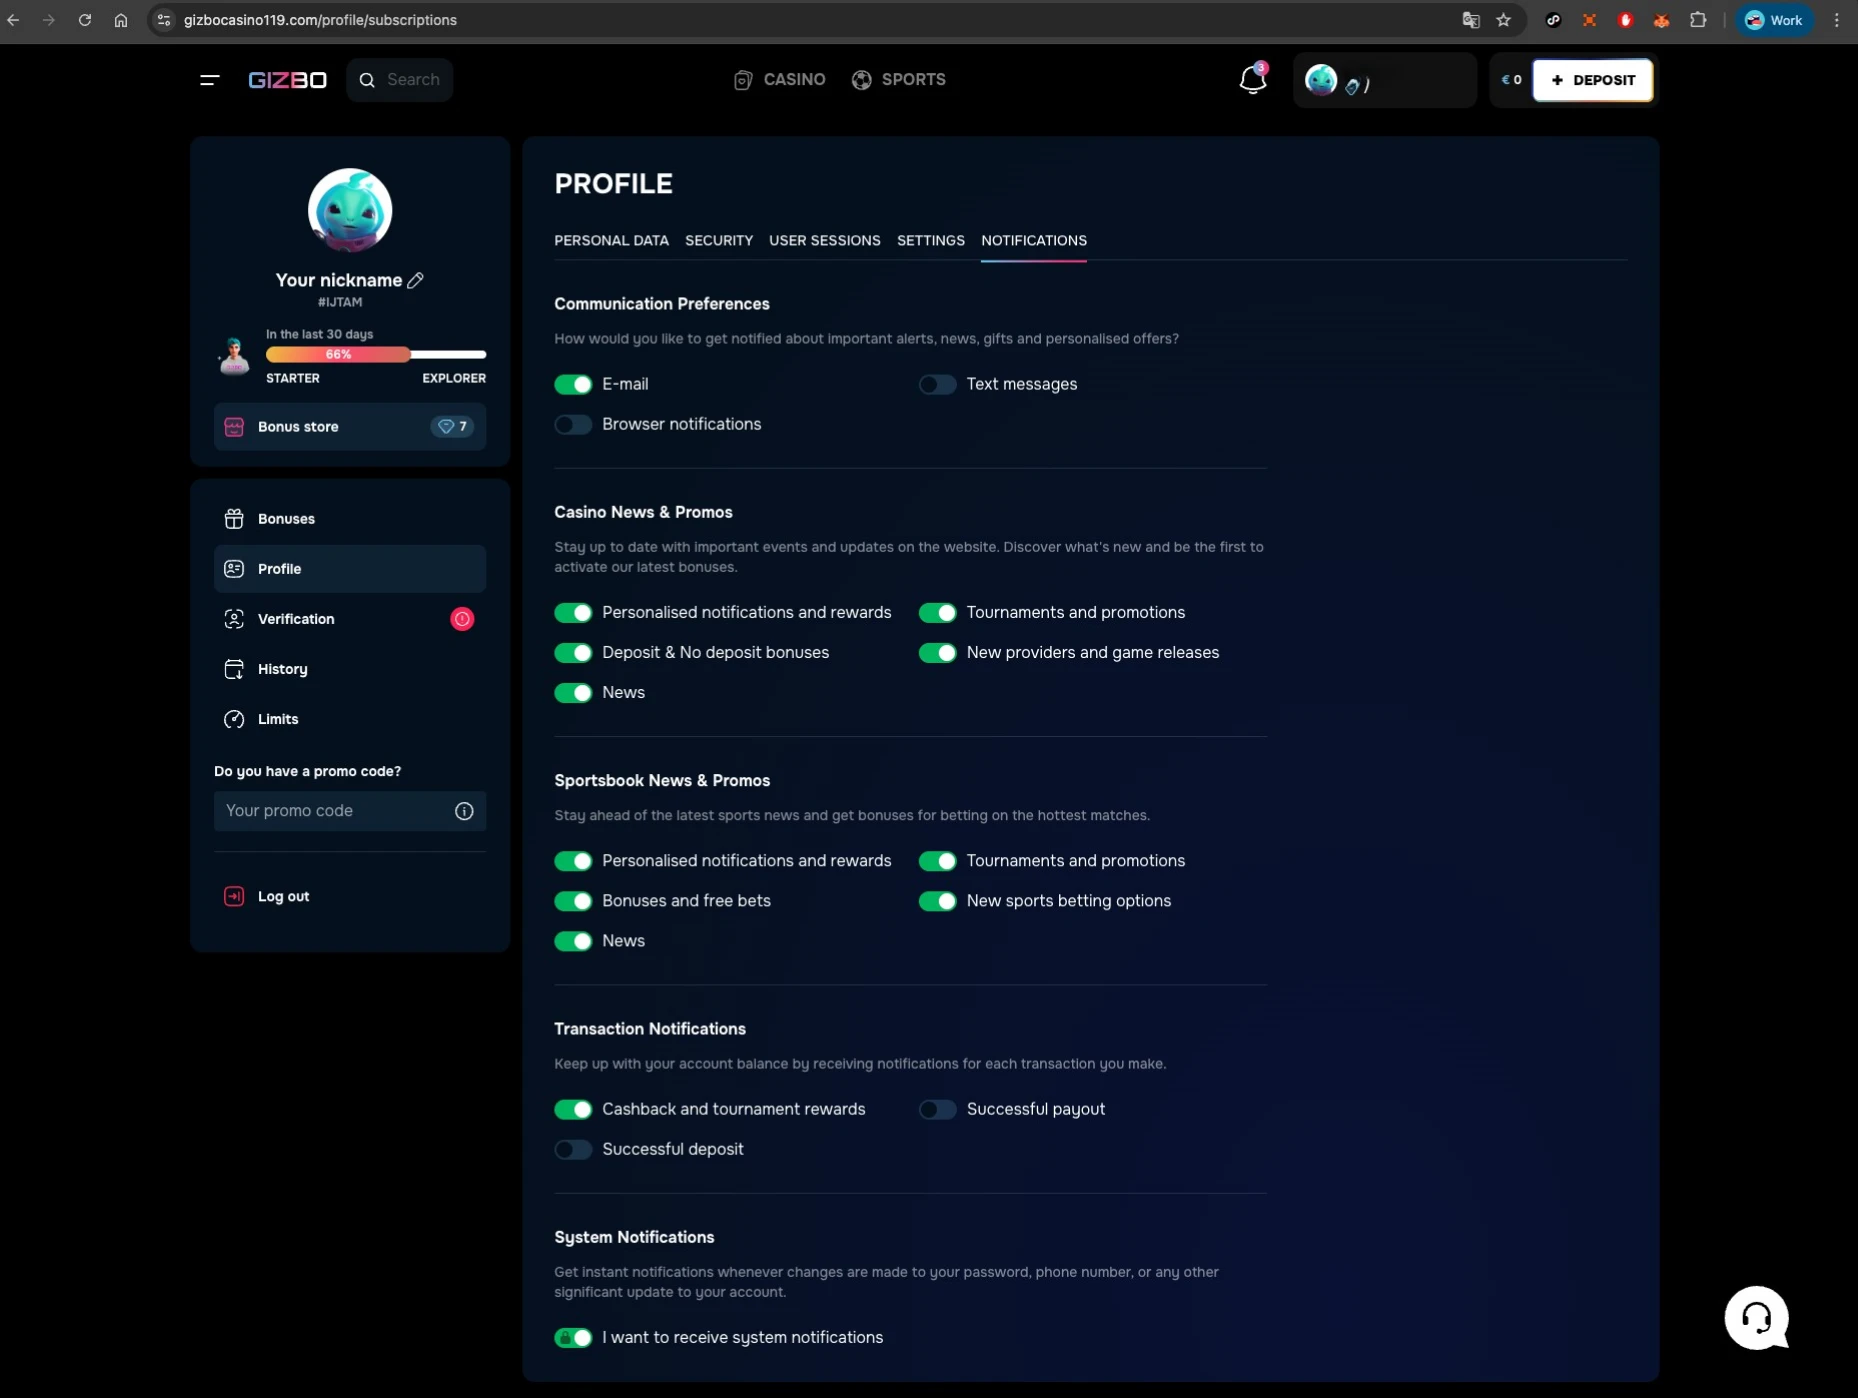Toggle E-mail notifications off

point(573,384)
